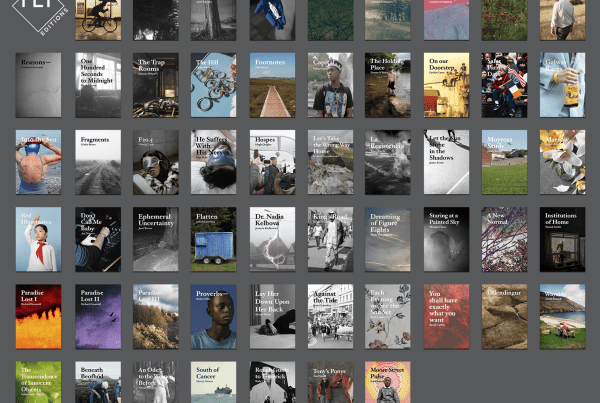Select the 'Paradise Lost I' cover
Viewport: 600px width, 403px height.
[x=38, y=317]
